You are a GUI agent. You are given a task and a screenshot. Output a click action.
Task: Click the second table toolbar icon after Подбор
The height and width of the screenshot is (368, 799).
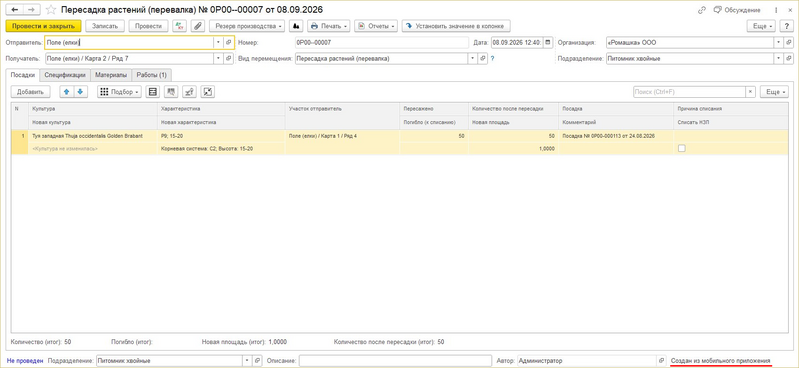[x=171, y=92]
